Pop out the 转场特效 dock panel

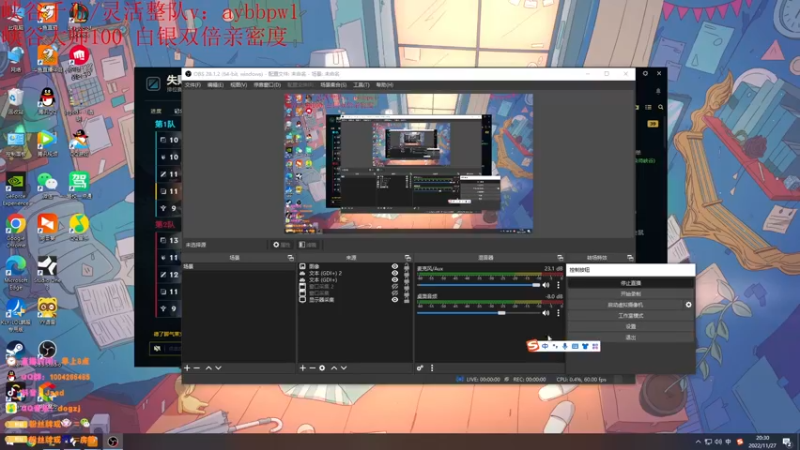(x=630, y=258)
